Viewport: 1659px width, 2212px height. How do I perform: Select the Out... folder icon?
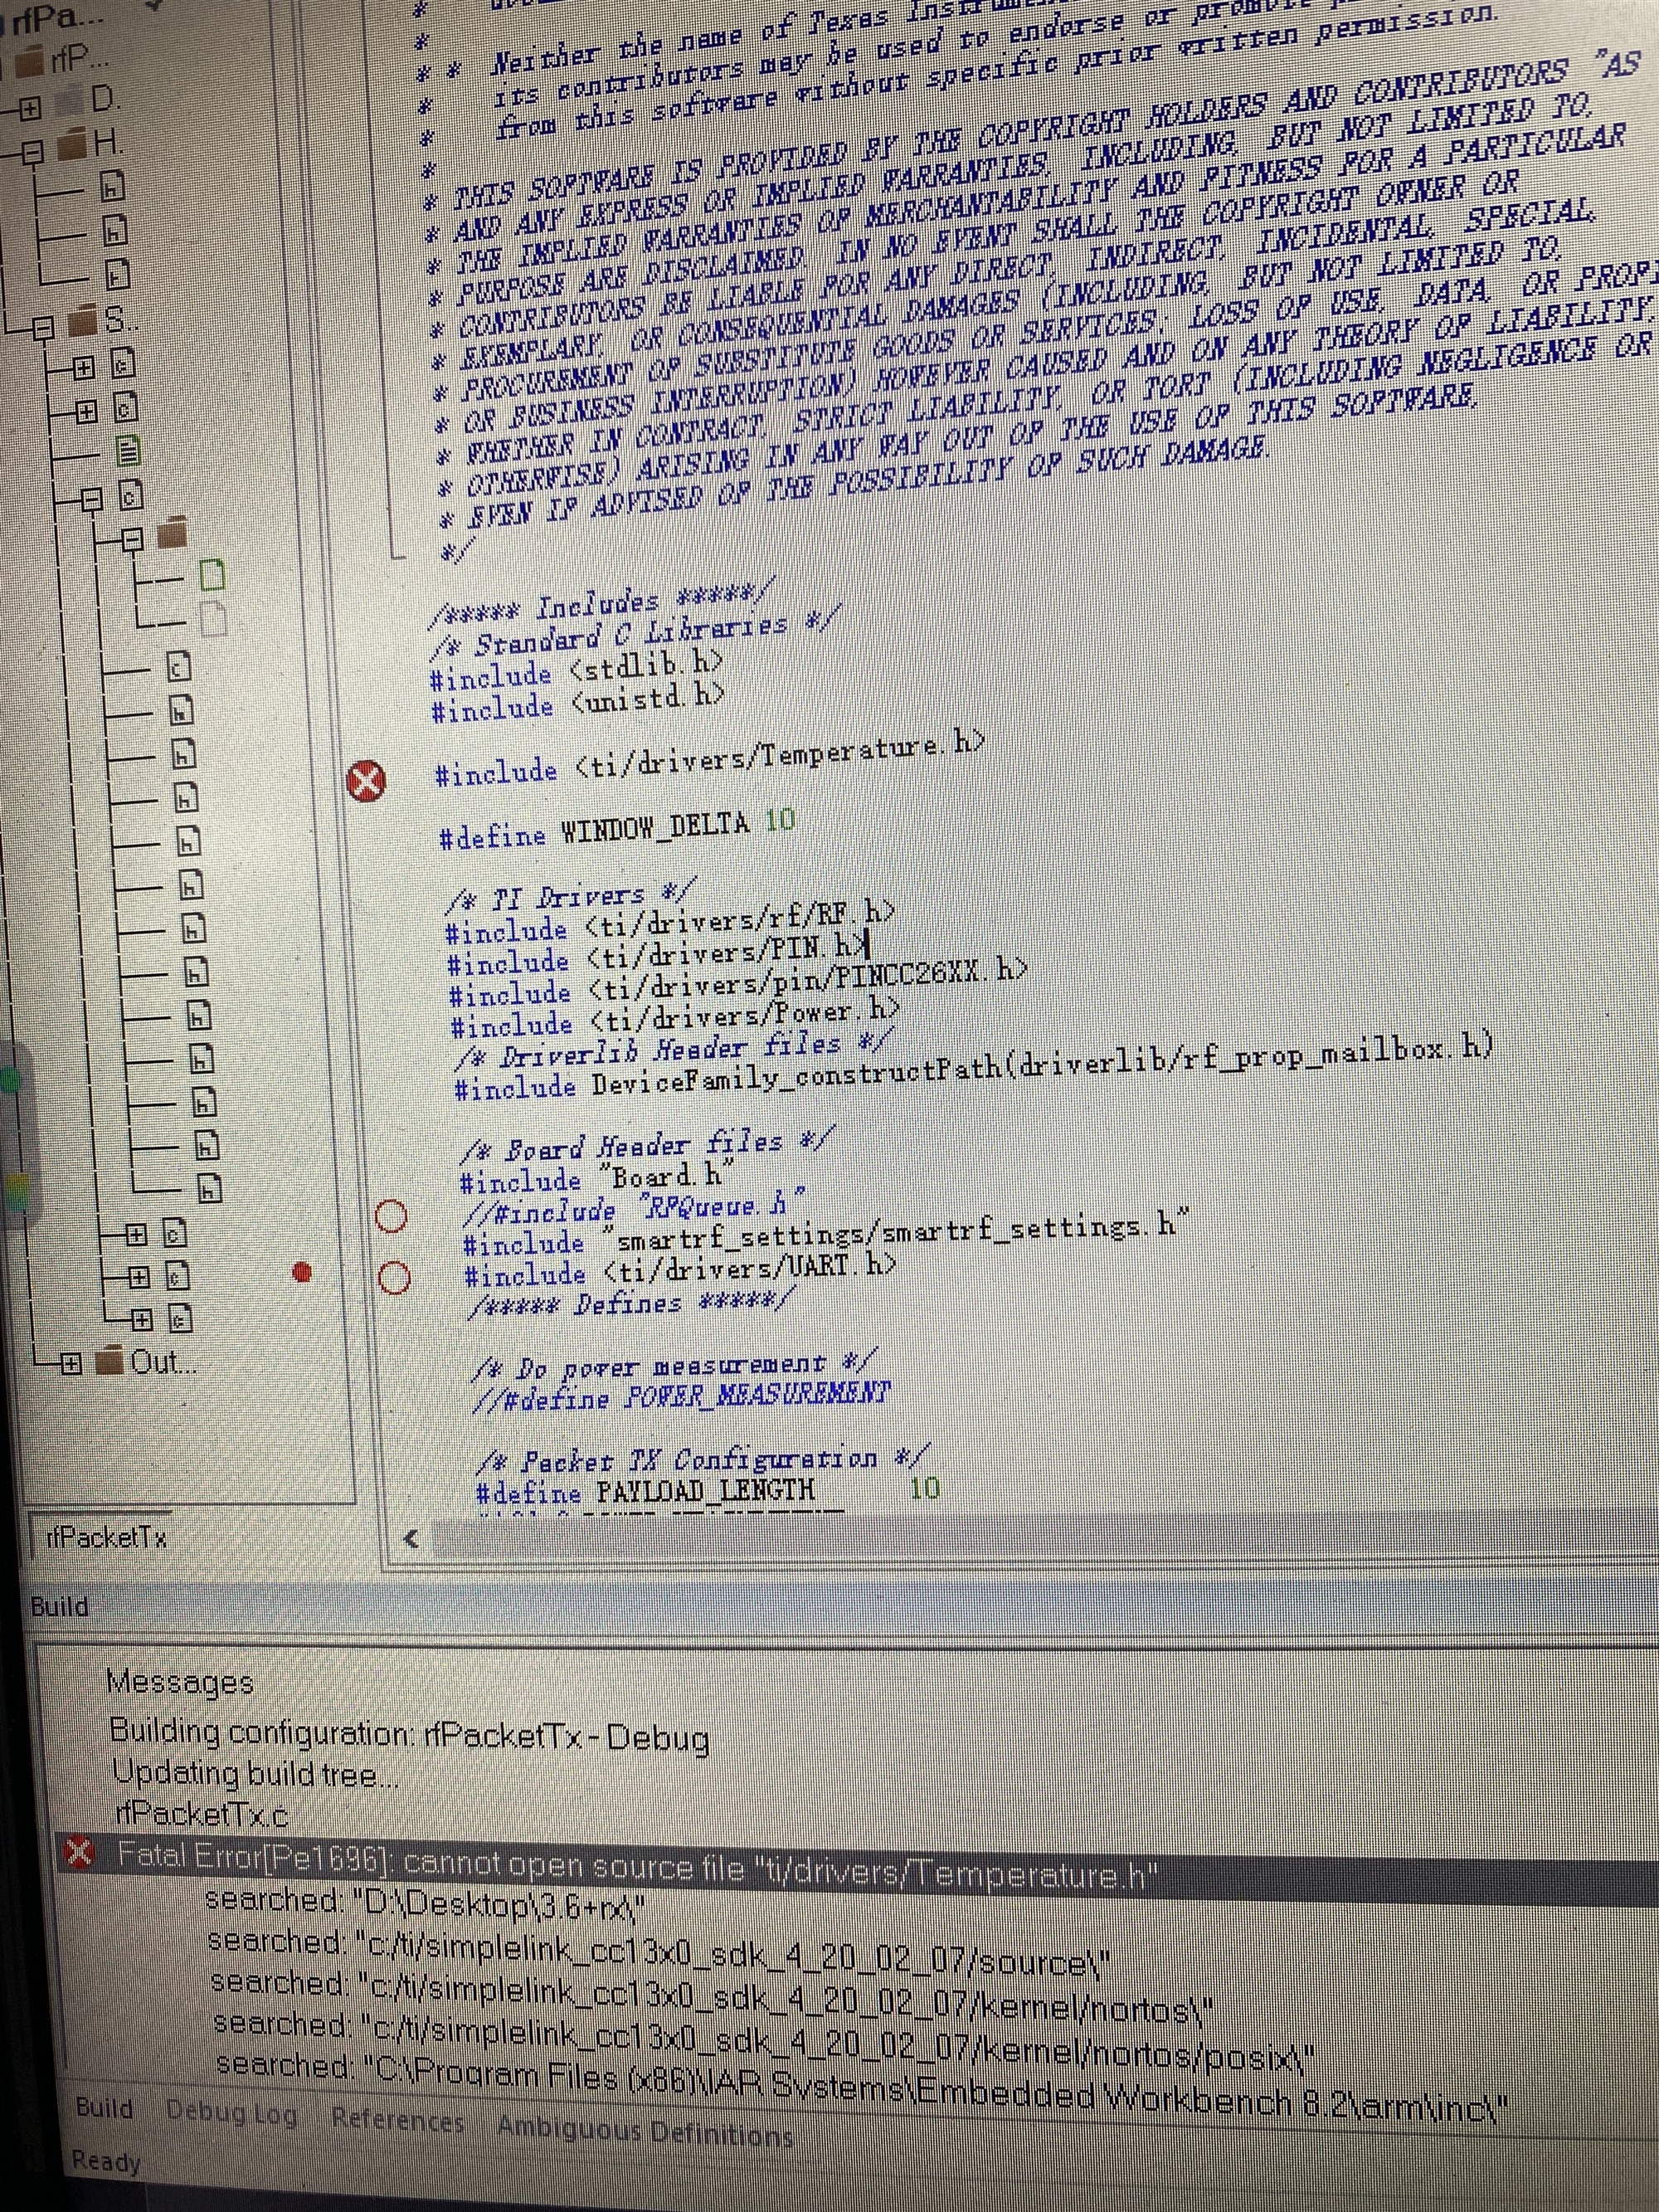click(110, 1362)
